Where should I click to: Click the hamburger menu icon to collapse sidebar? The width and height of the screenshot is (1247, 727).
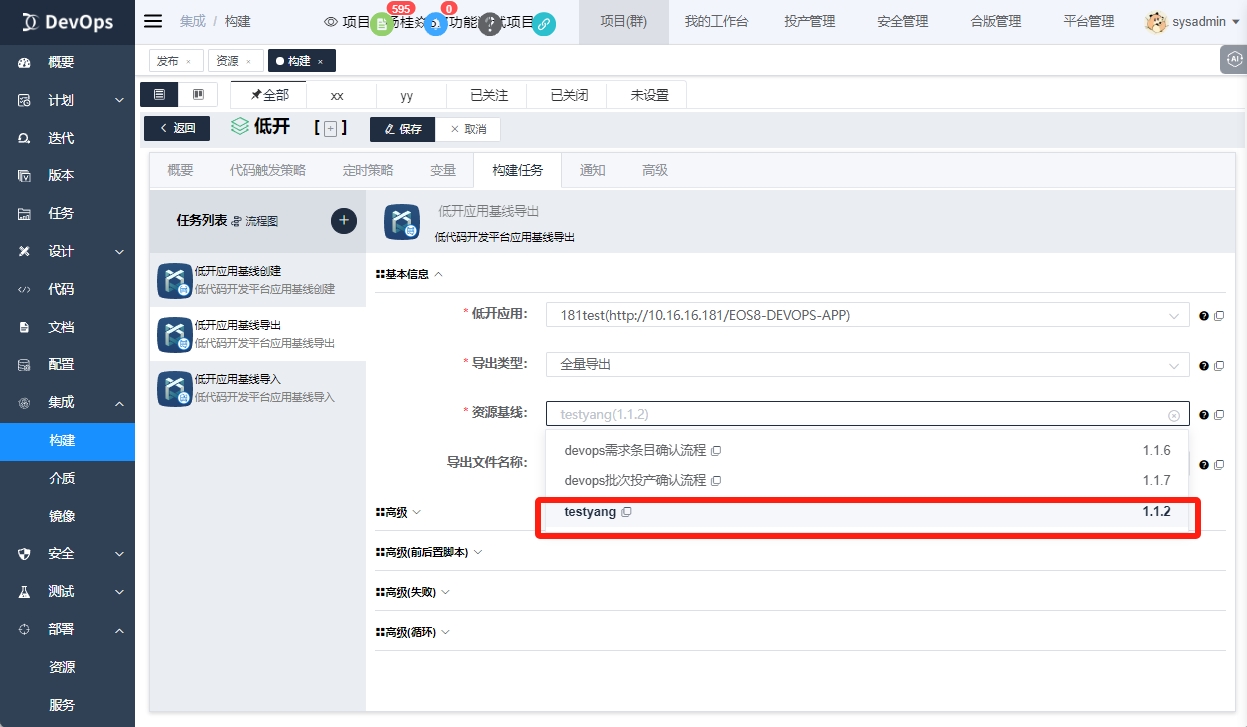point(153,21)
